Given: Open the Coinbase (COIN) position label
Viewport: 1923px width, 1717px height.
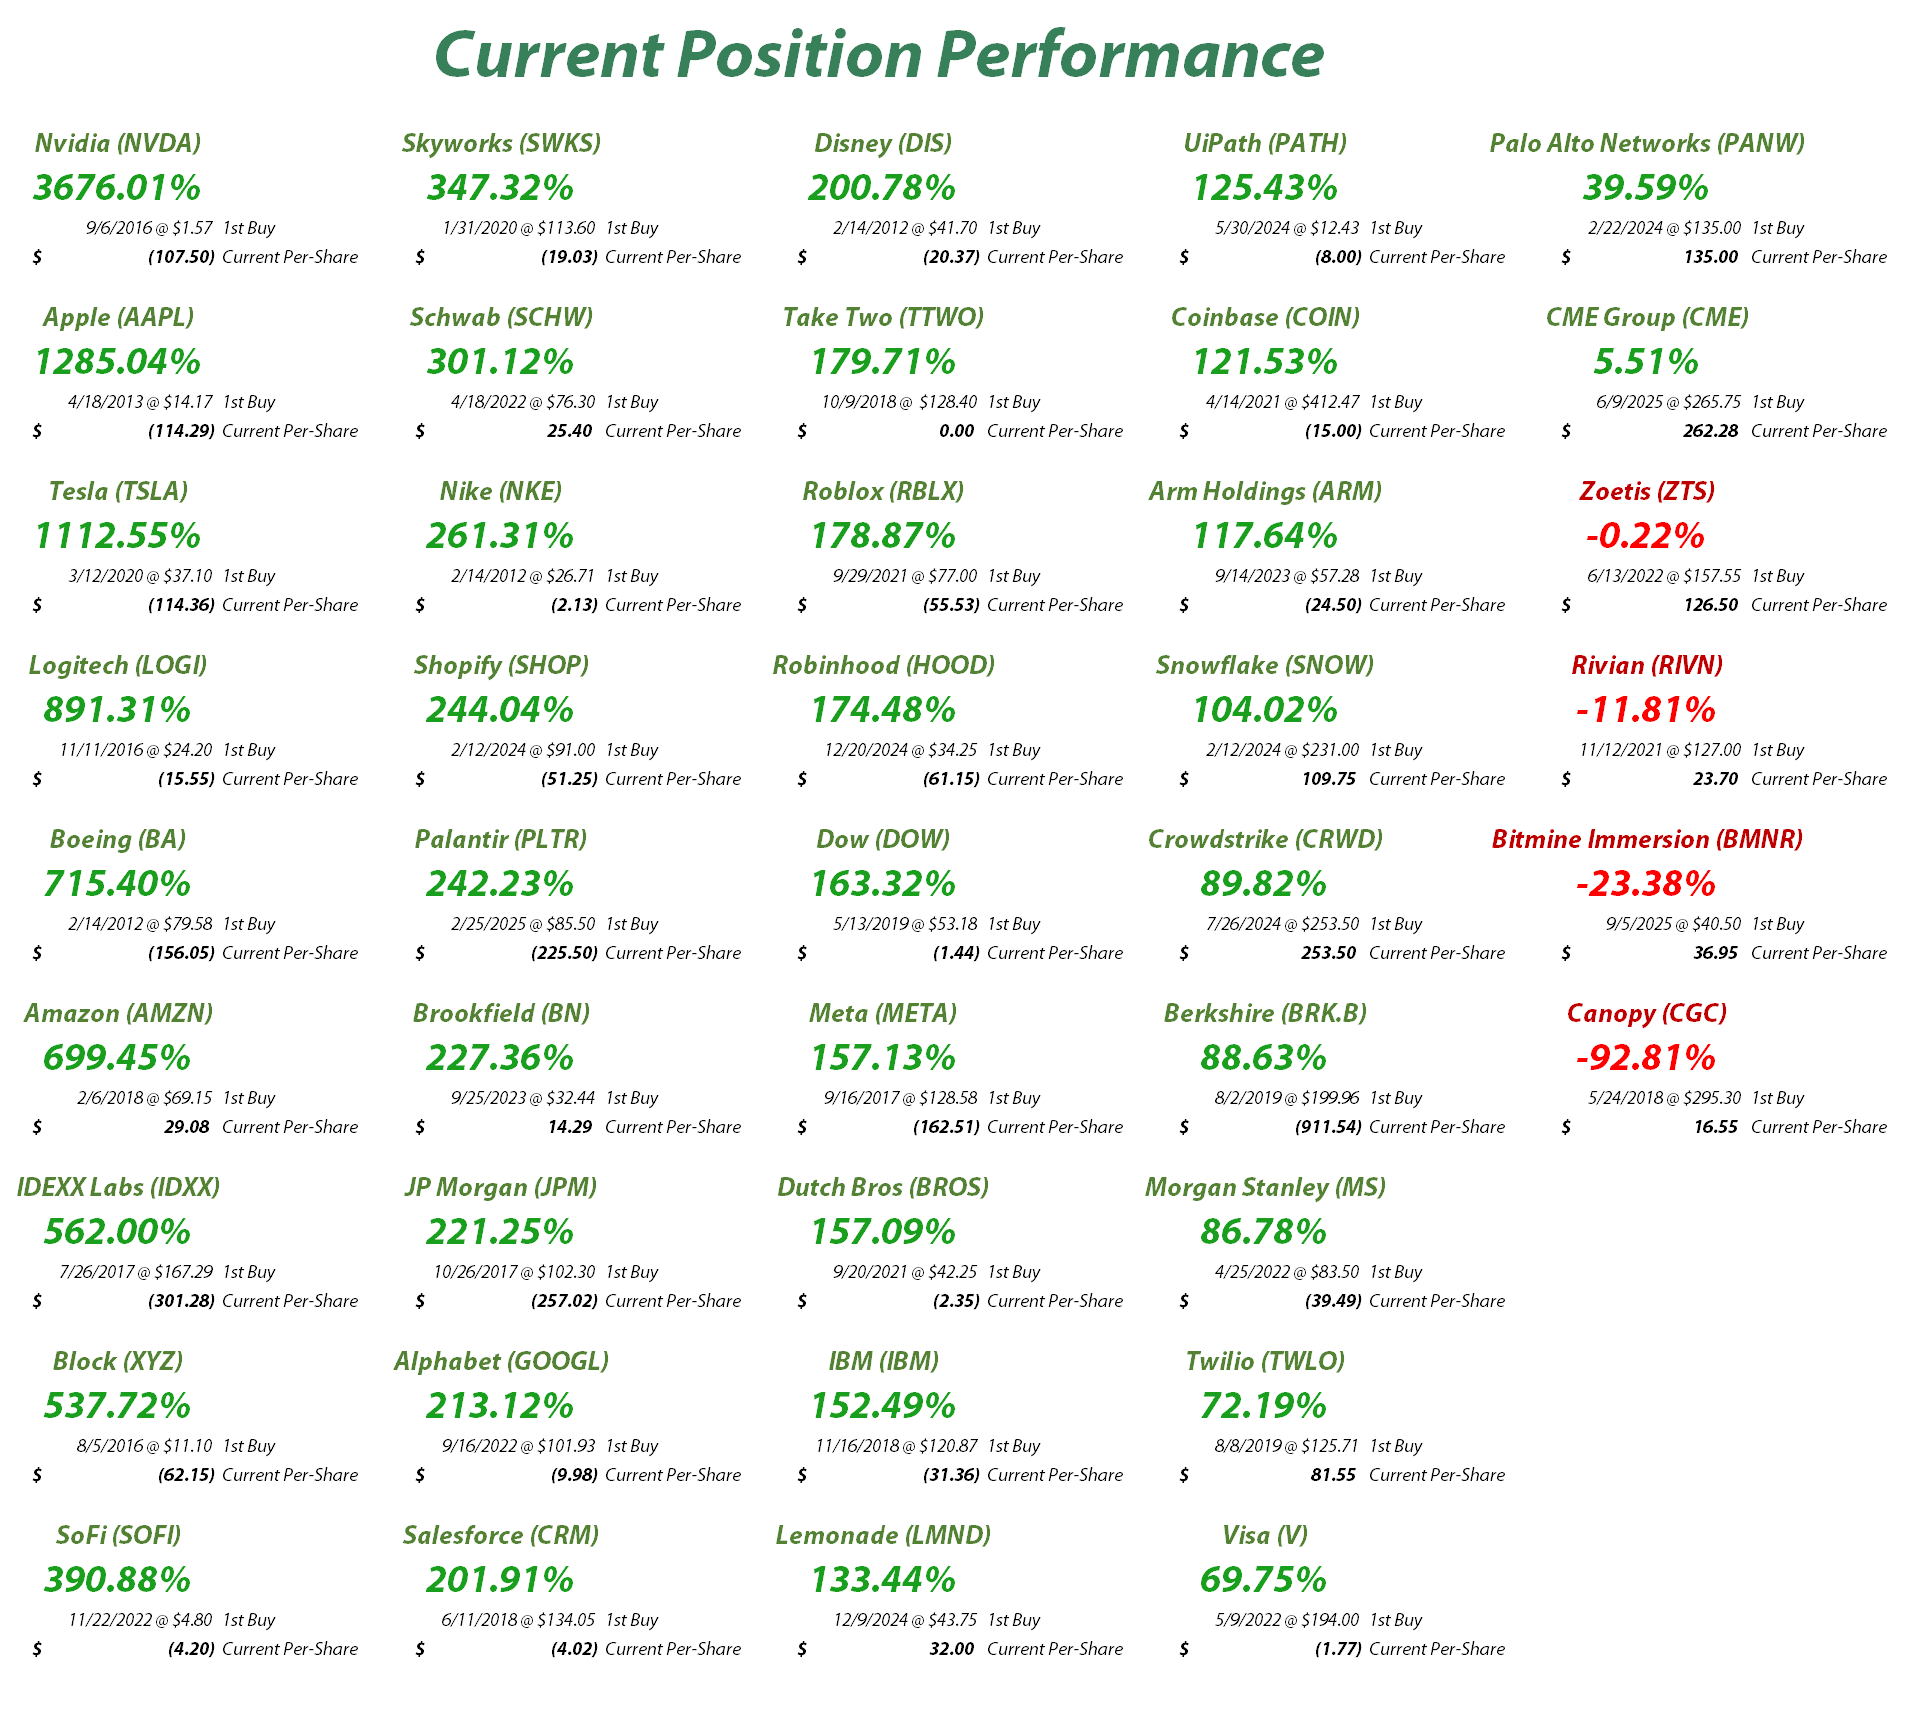Looking at the screenshot, I should tap(1265, 317).
